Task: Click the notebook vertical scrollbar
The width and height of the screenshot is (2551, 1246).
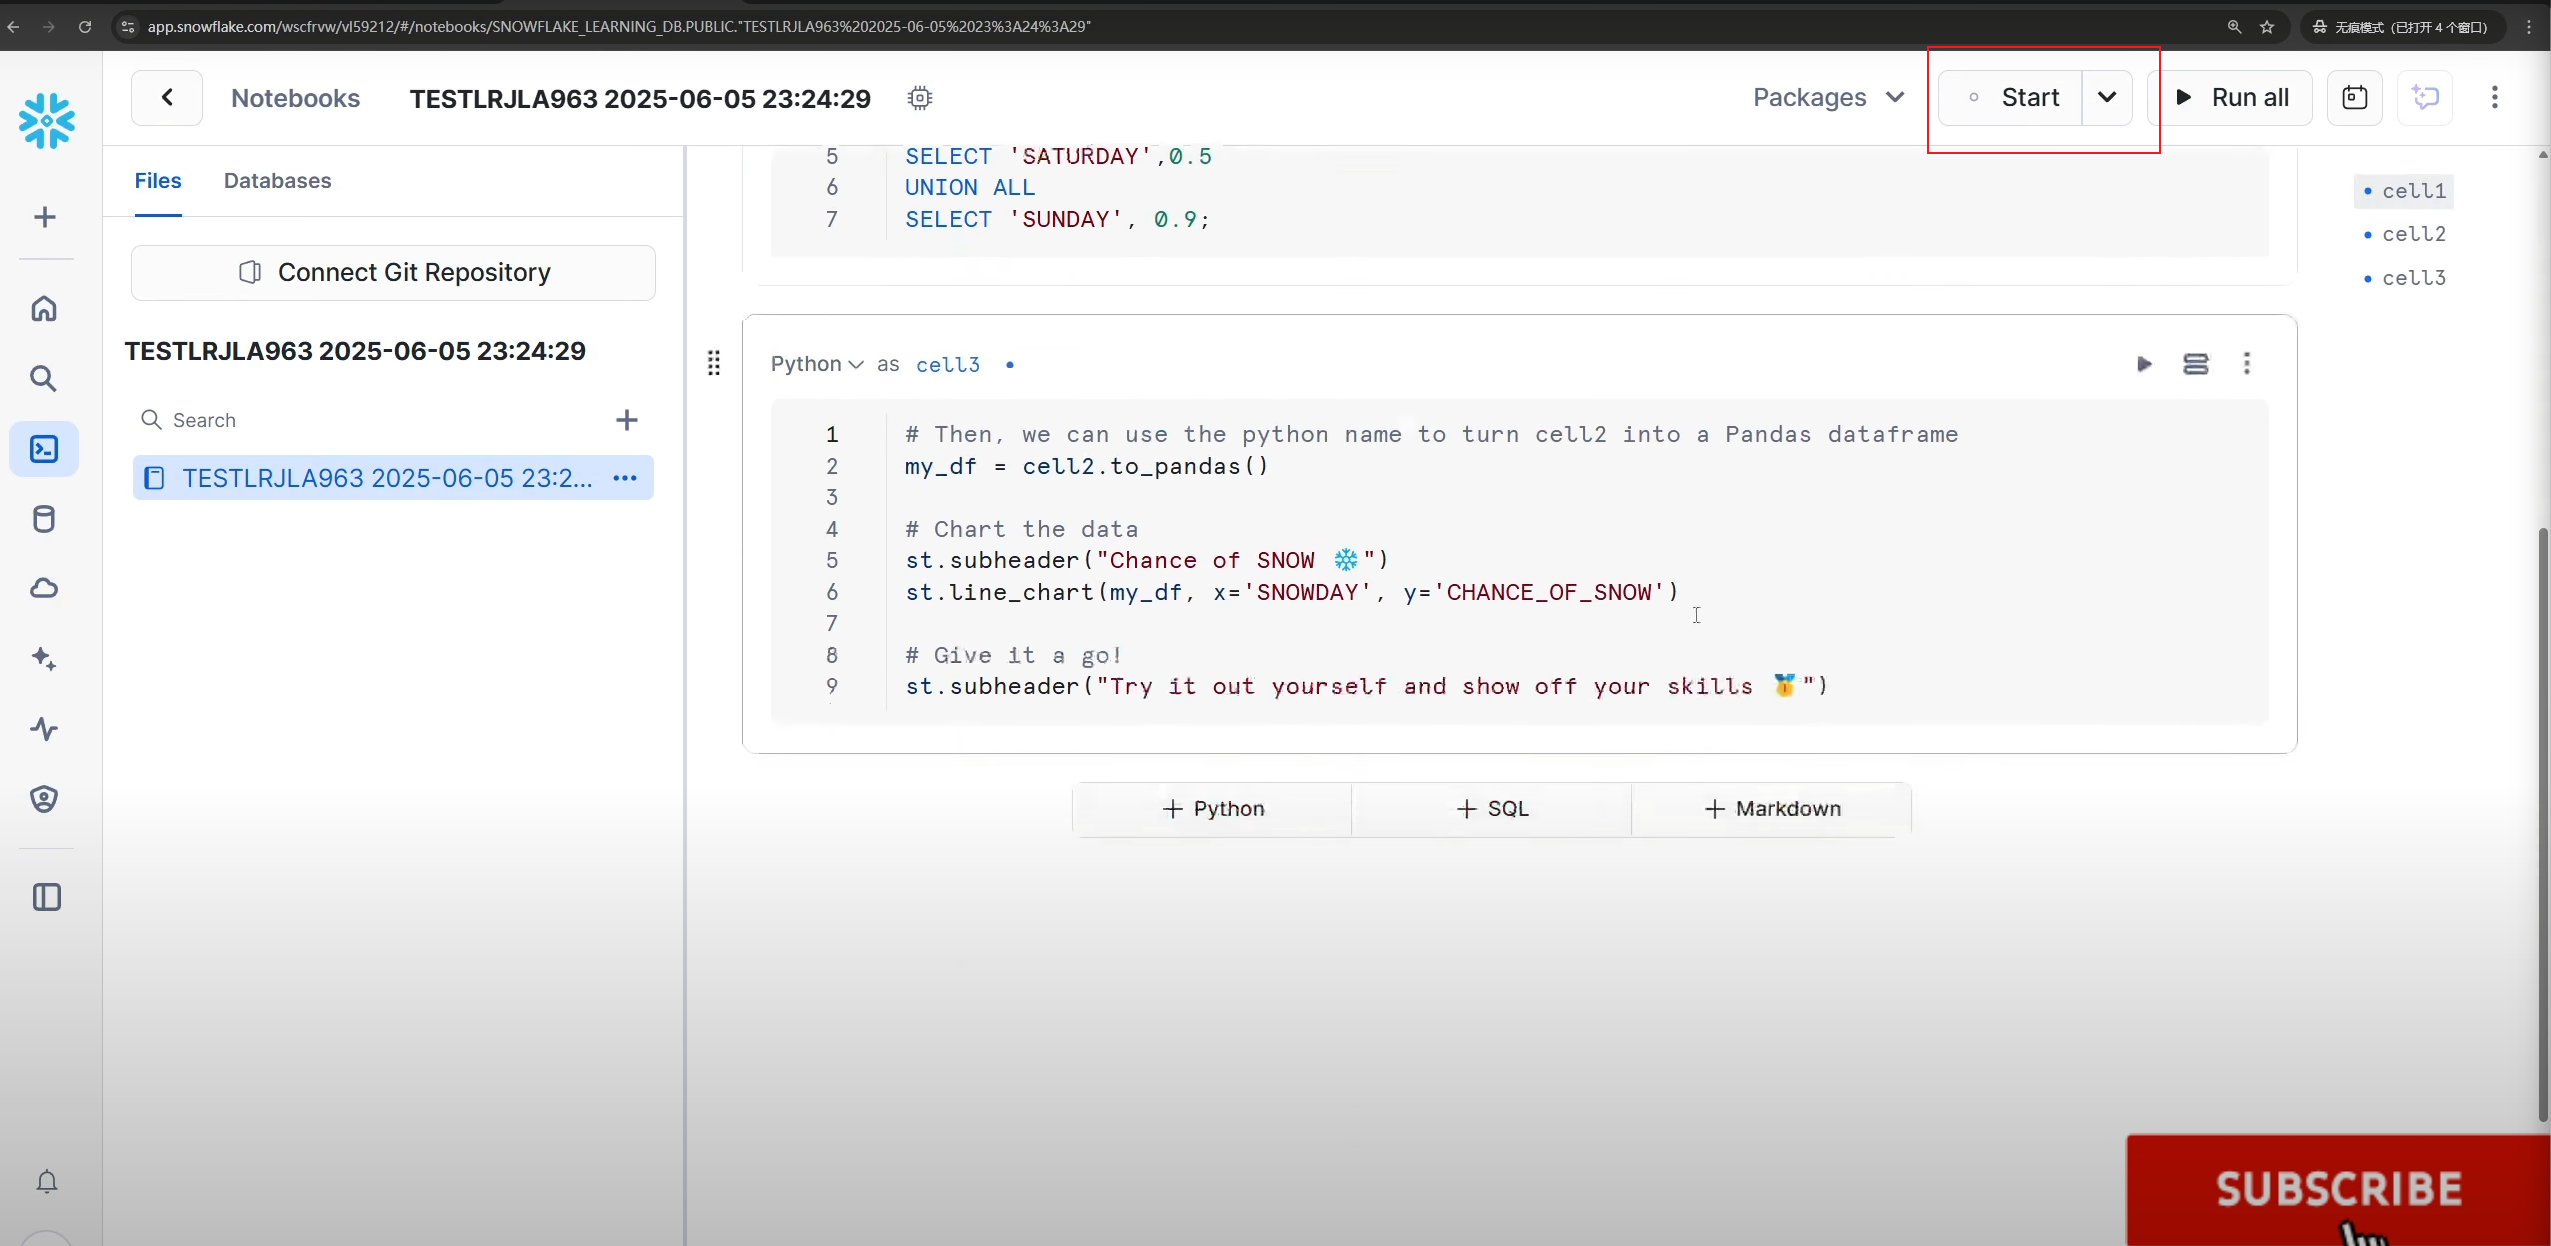Action: 2543,825
